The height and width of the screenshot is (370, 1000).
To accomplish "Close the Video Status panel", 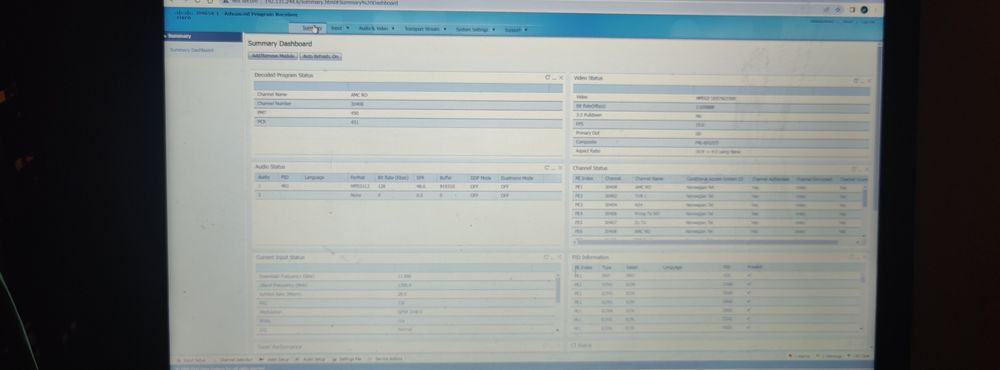I will (869, 81).
